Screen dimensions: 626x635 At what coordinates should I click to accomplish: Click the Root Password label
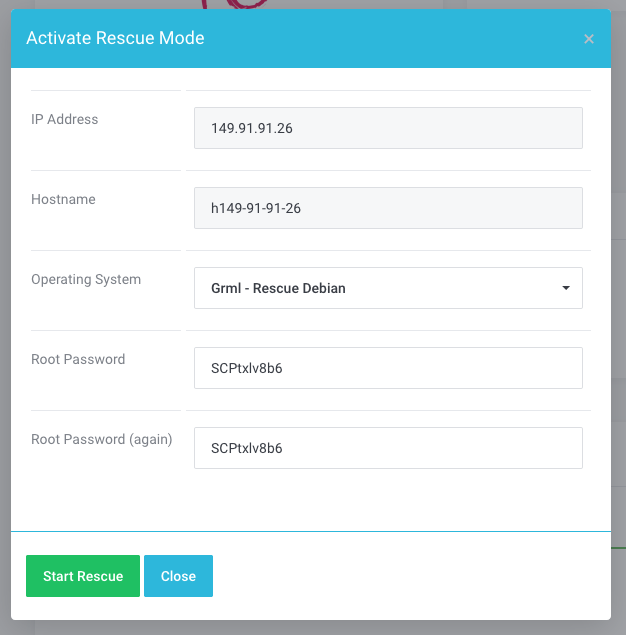pos(78,359)
